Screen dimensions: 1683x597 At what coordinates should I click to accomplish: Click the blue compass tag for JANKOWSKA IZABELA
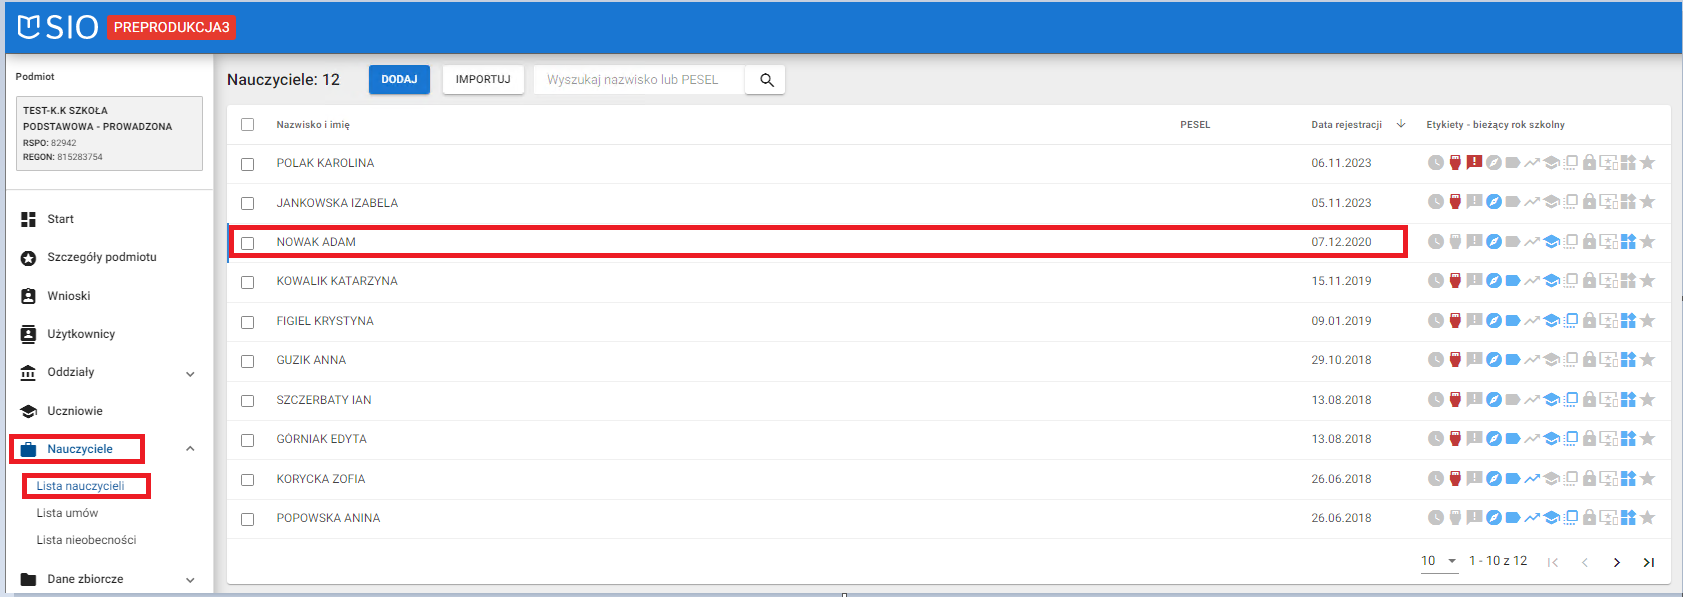1493,202
